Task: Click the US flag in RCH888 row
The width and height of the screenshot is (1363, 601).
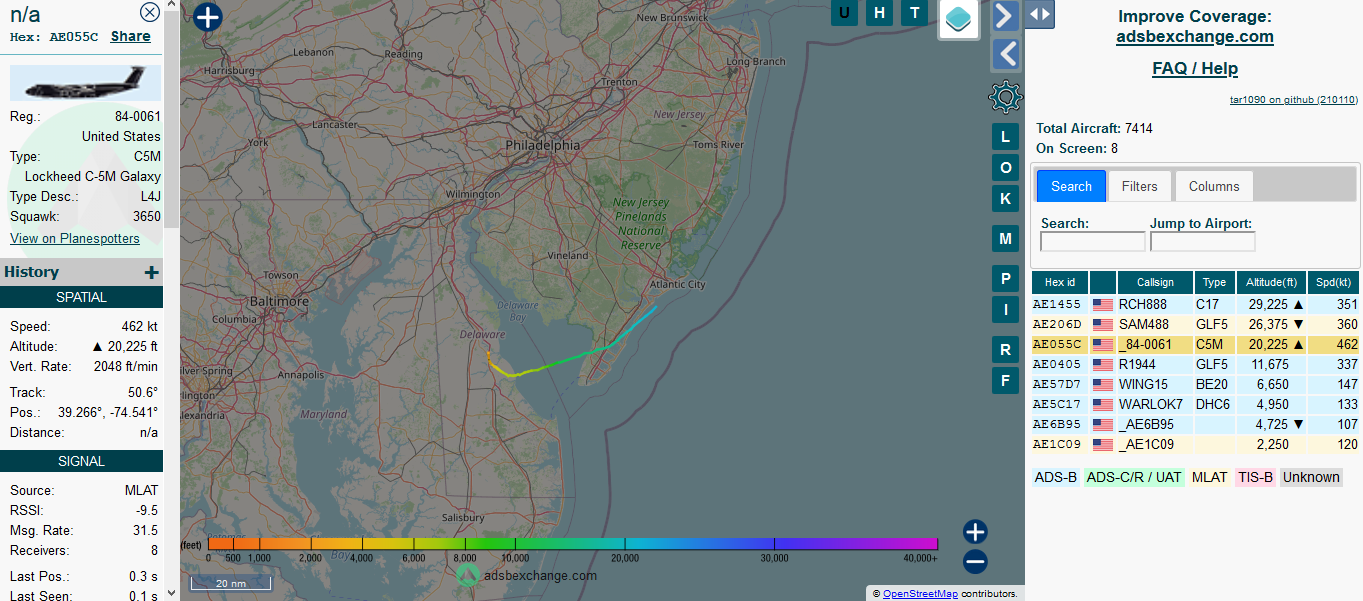Action: click(x=1103, y=305)
